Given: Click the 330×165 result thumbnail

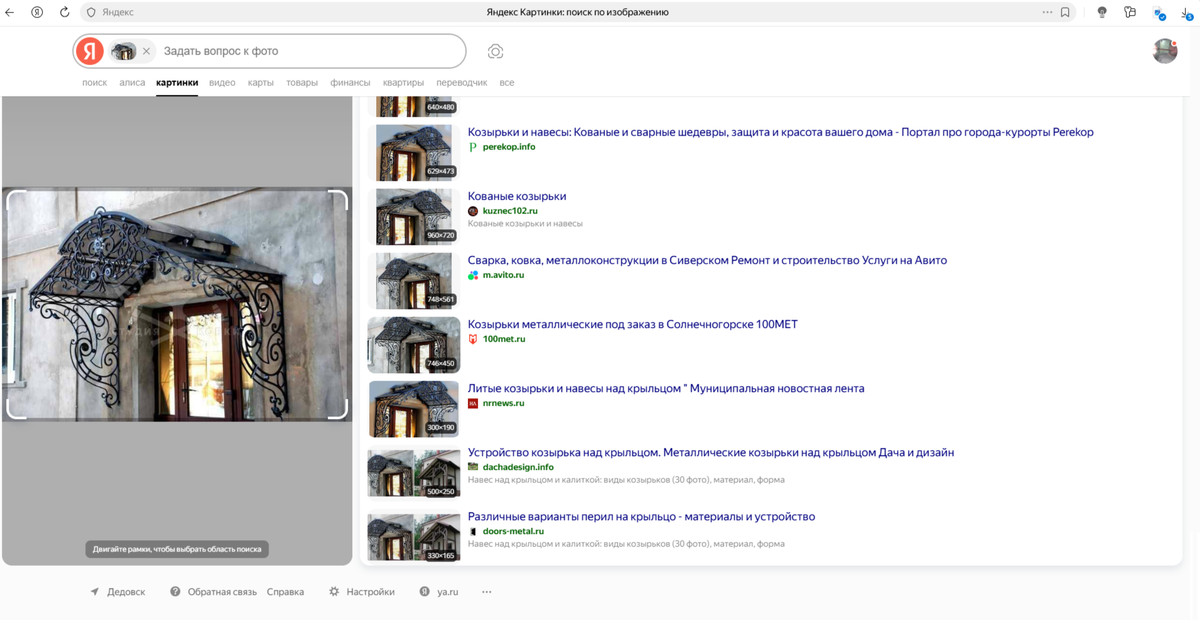Looking at the screenshot, I should tap(414, 537).
